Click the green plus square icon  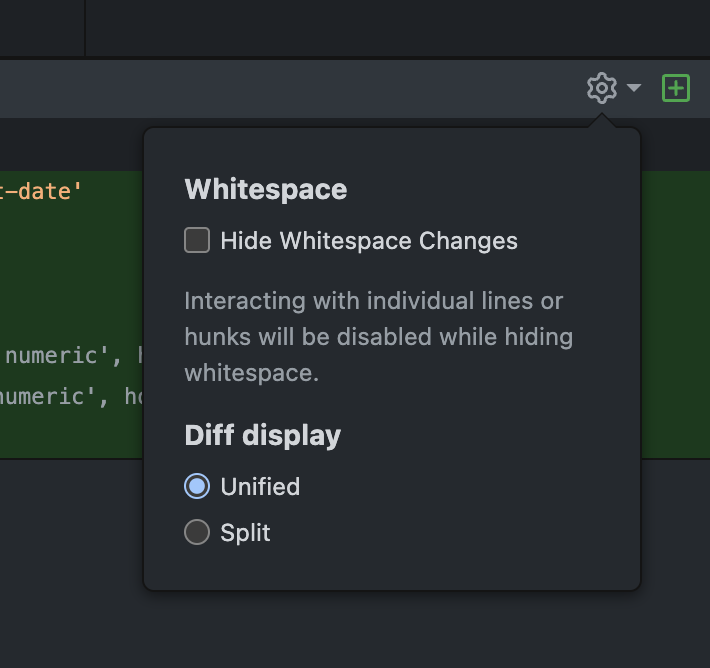tap(676, 88)
